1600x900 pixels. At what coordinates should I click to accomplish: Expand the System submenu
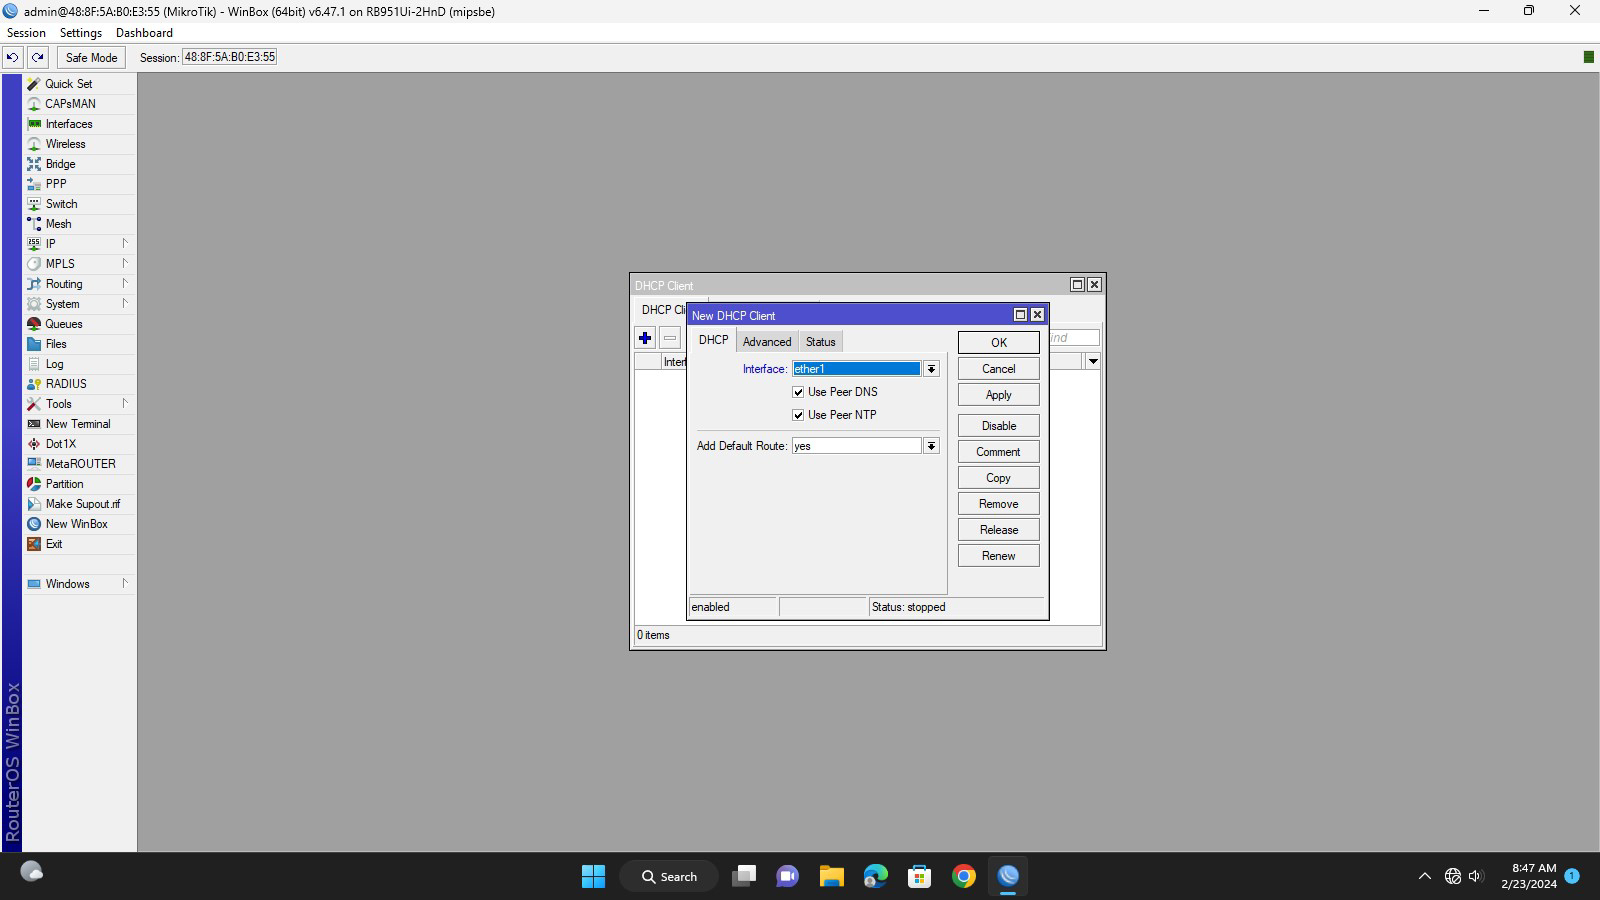click(79, 304)
